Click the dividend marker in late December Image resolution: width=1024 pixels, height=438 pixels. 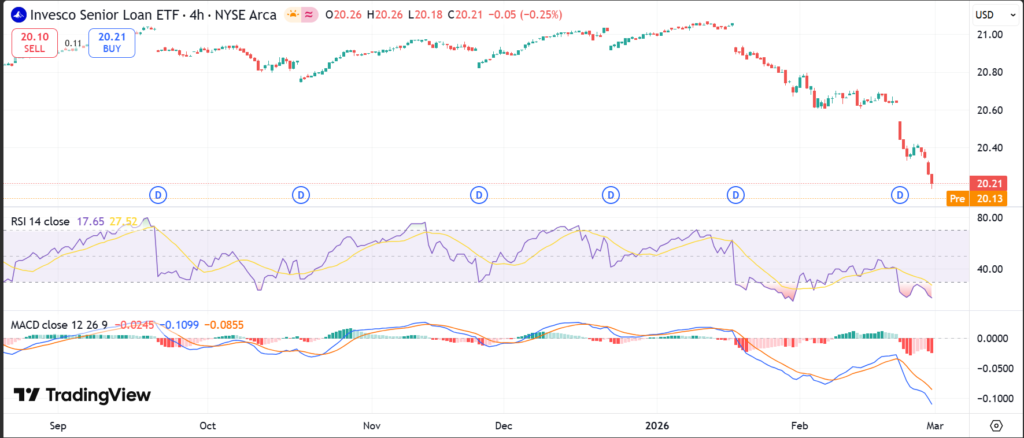(610, 194)
